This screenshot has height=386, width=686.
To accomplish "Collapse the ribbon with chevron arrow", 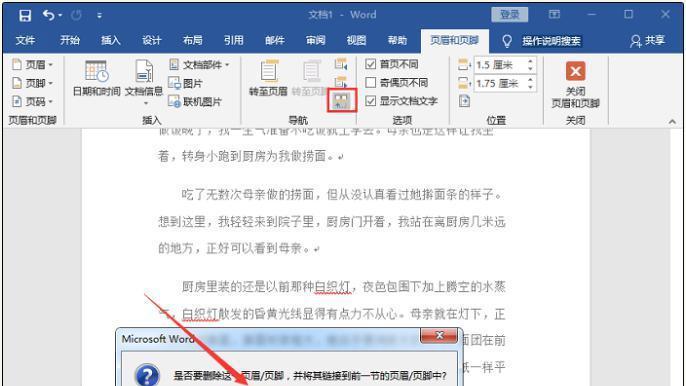I will click(x=672, y=122).
